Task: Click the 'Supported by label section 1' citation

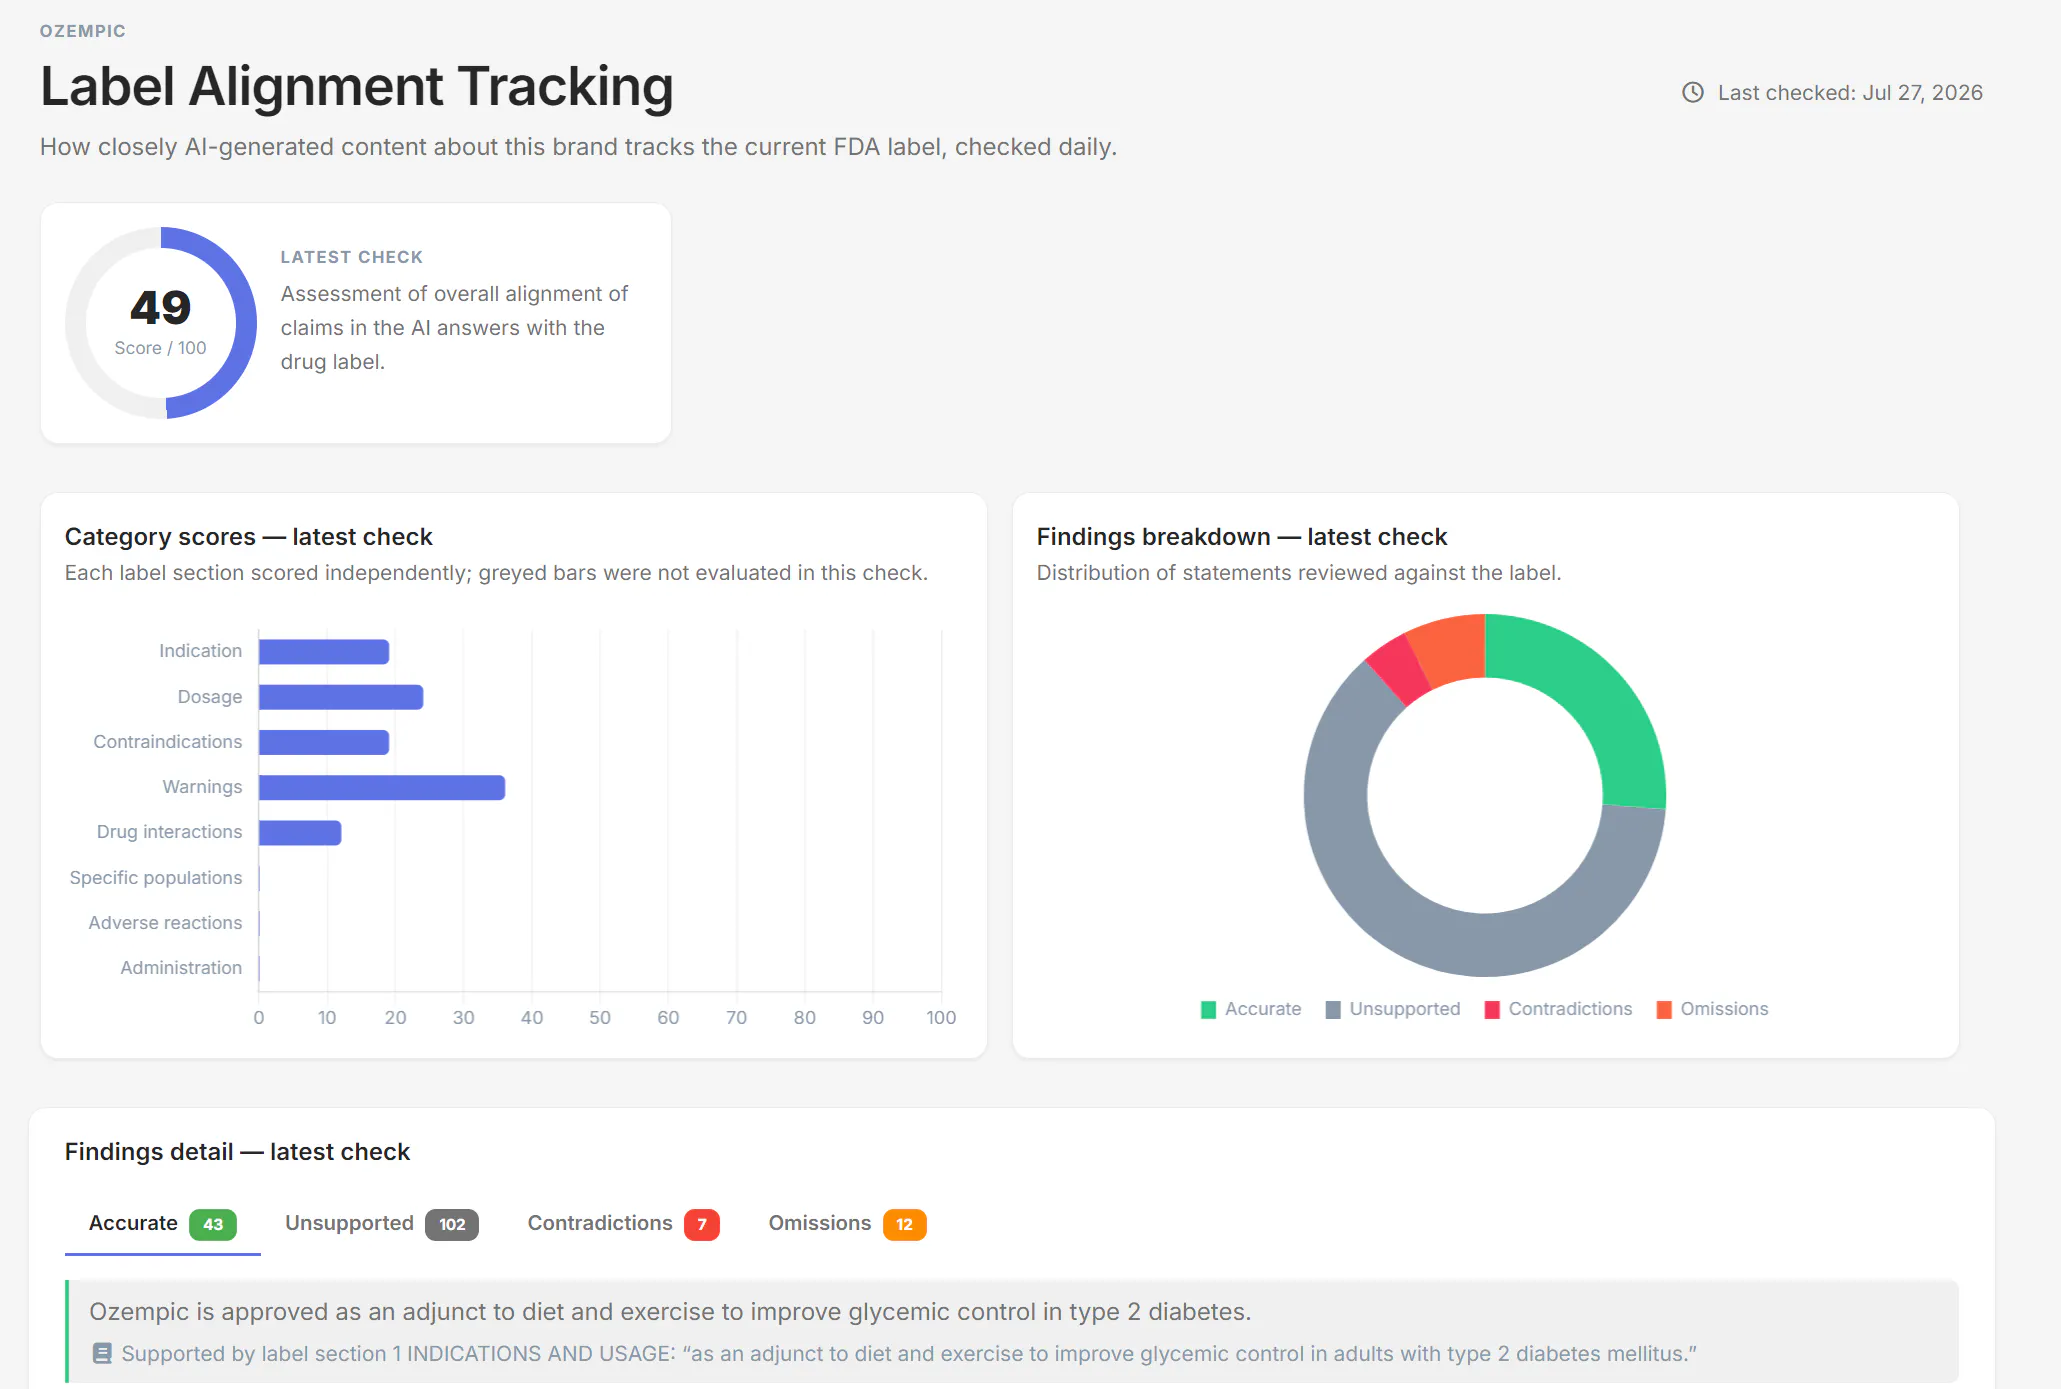Action: [909, 1354]
